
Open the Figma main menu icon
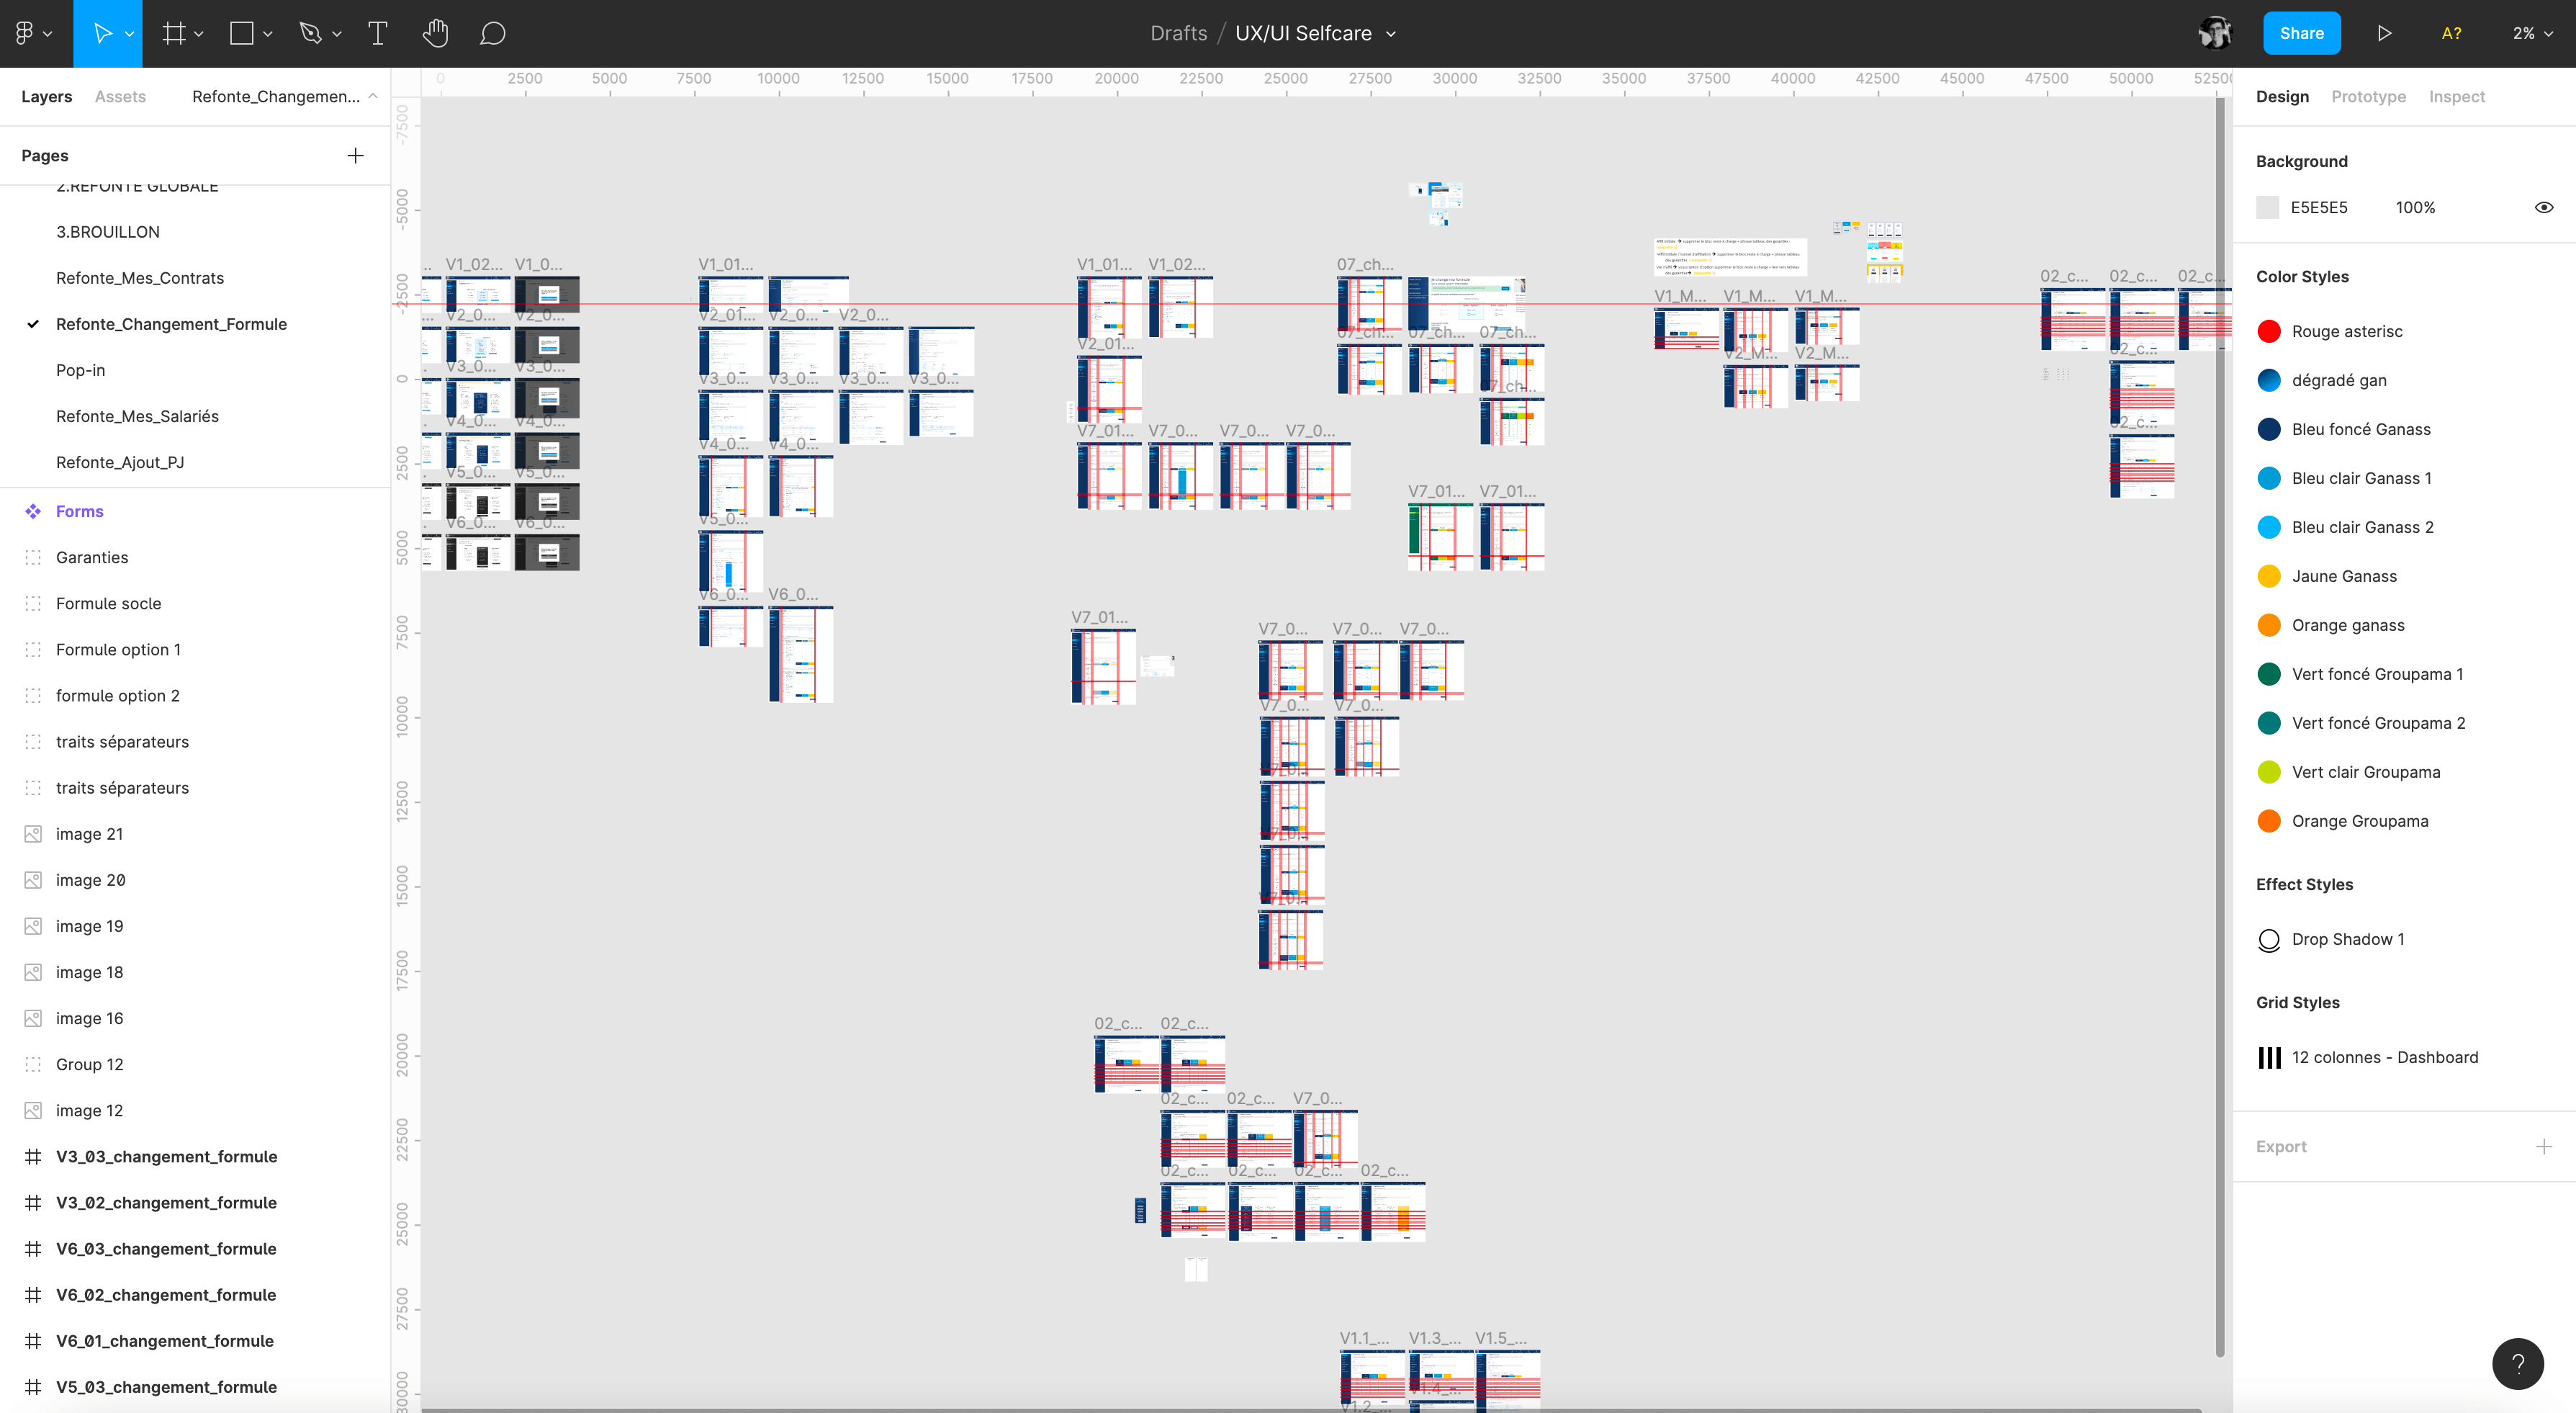25,33
